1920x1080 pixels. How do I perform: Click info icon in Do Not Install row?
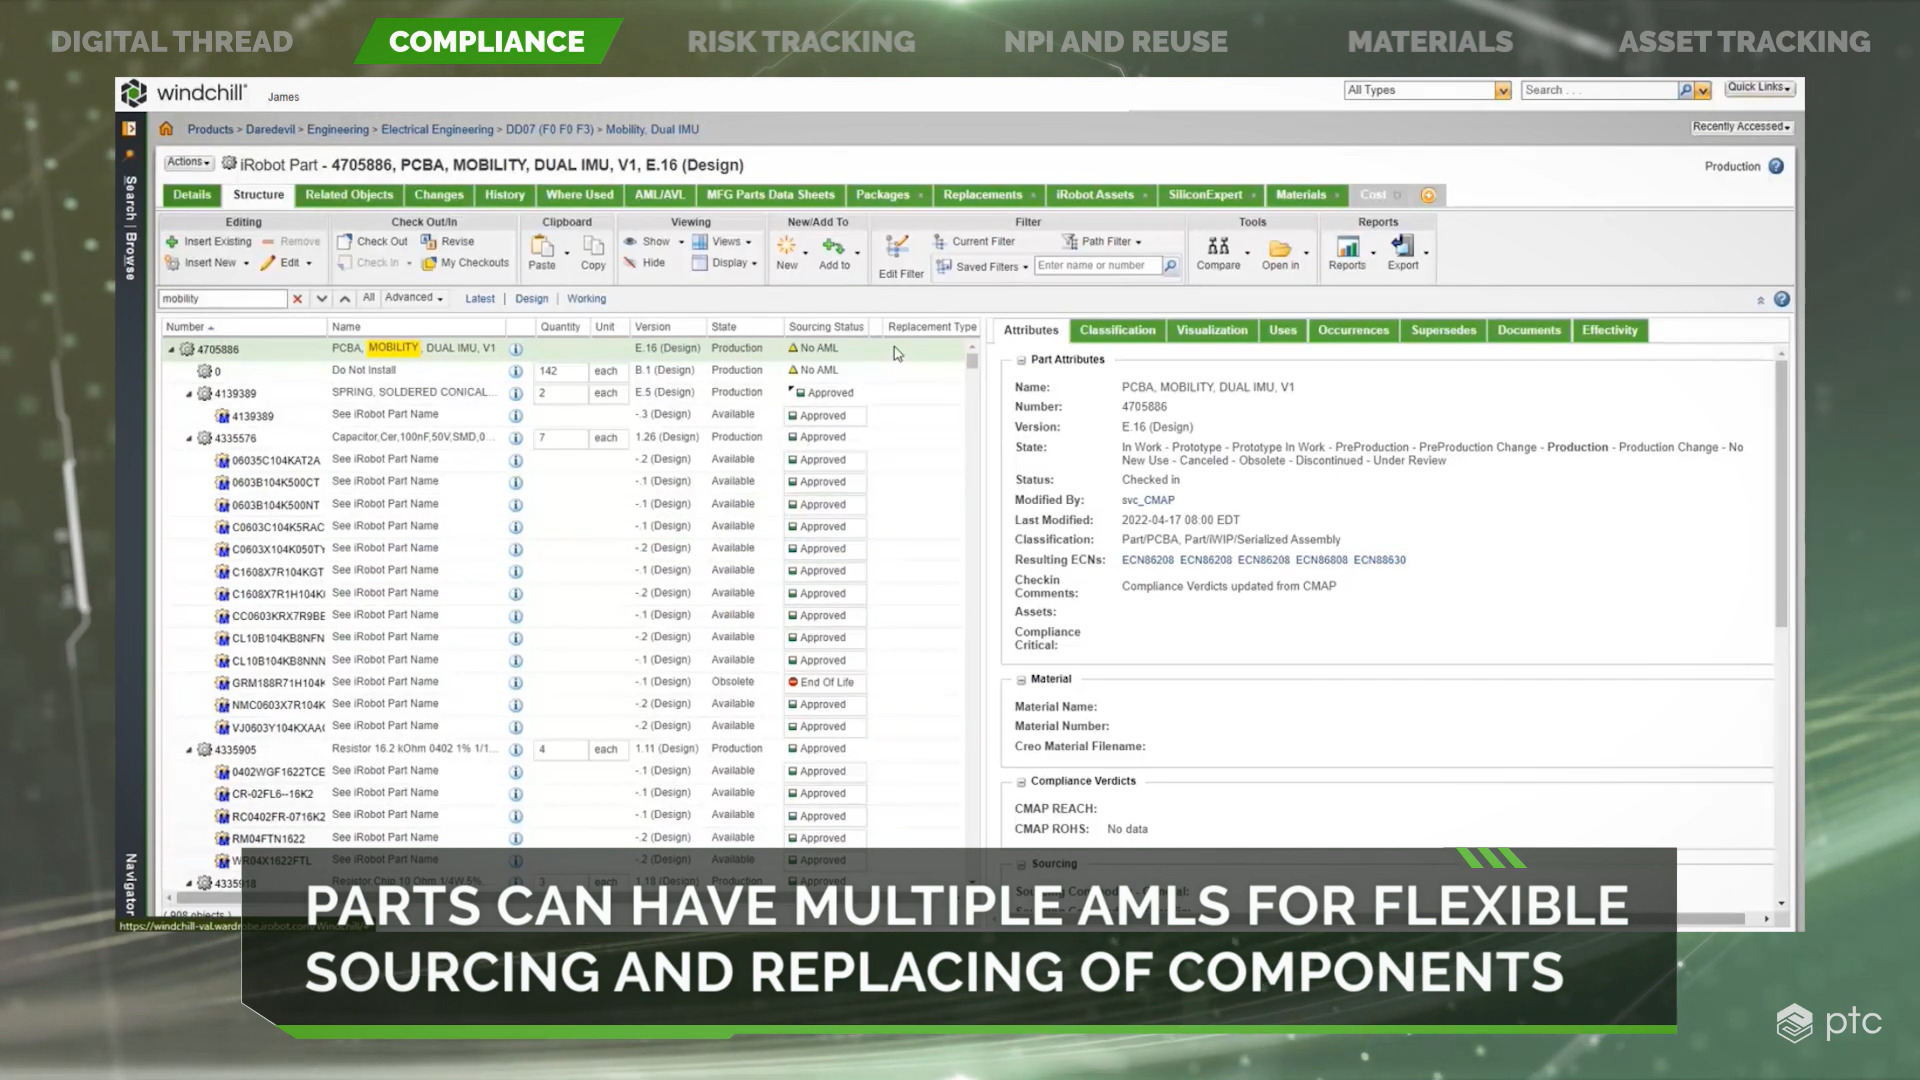pyautogui.click(x=516, y=372)
